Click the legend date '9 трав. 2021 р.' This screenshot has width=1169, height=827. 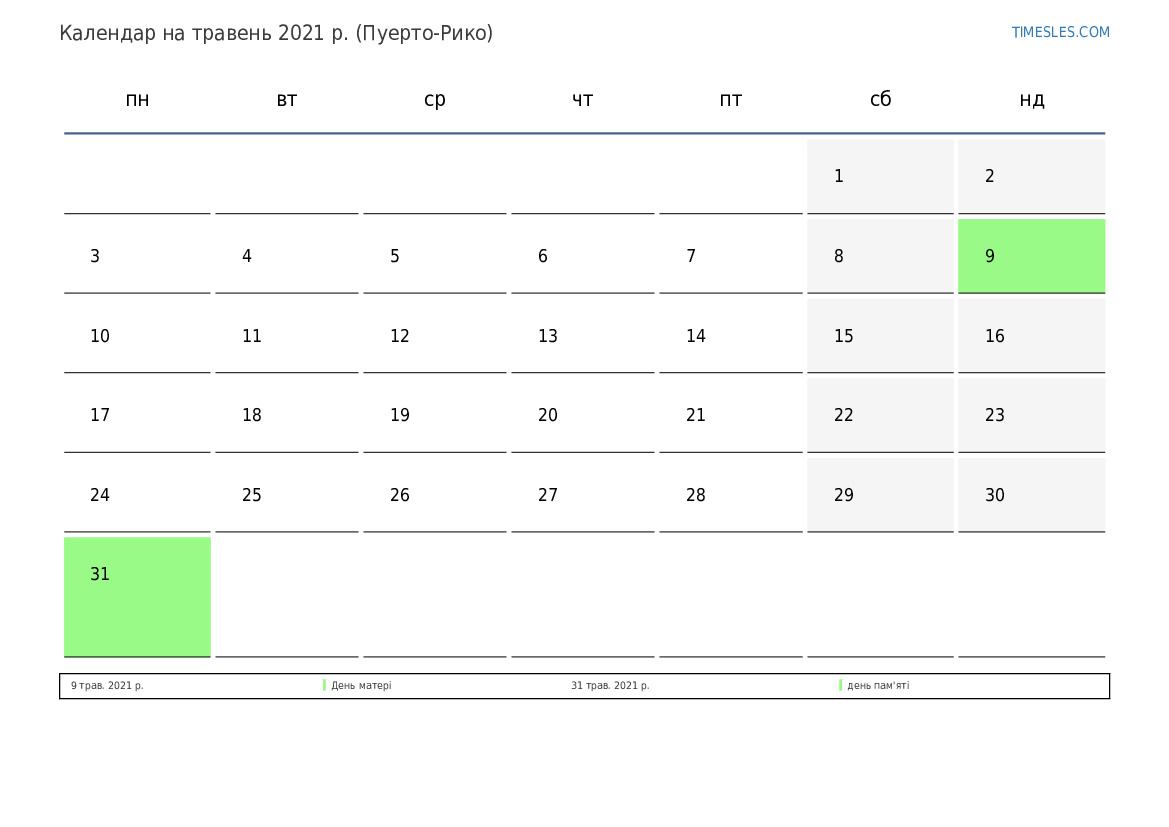[107, 685]
